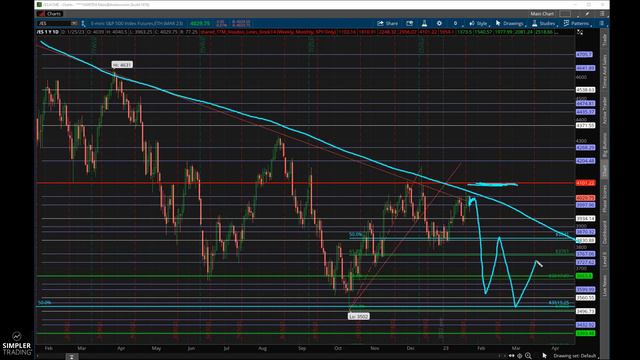Click the chart grid layout box next to Main Chart

(x=565, y=13)
